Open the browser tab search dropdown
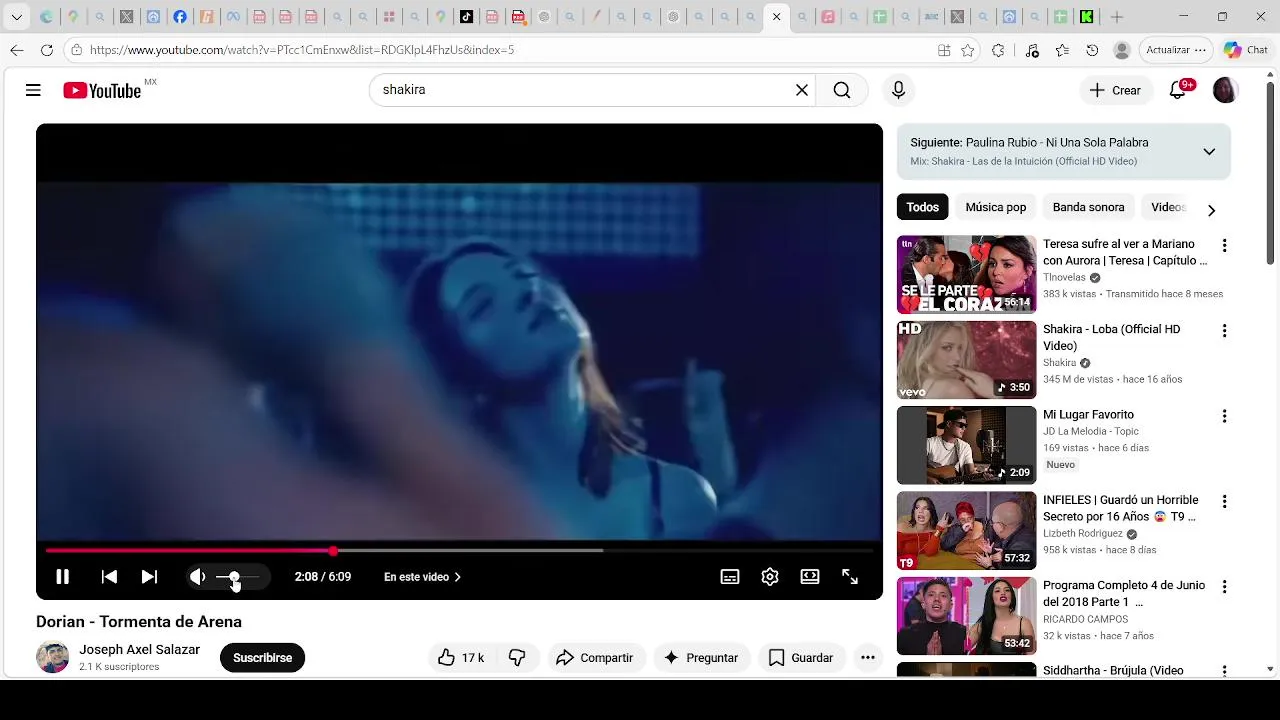 click(x=17, y=17)
